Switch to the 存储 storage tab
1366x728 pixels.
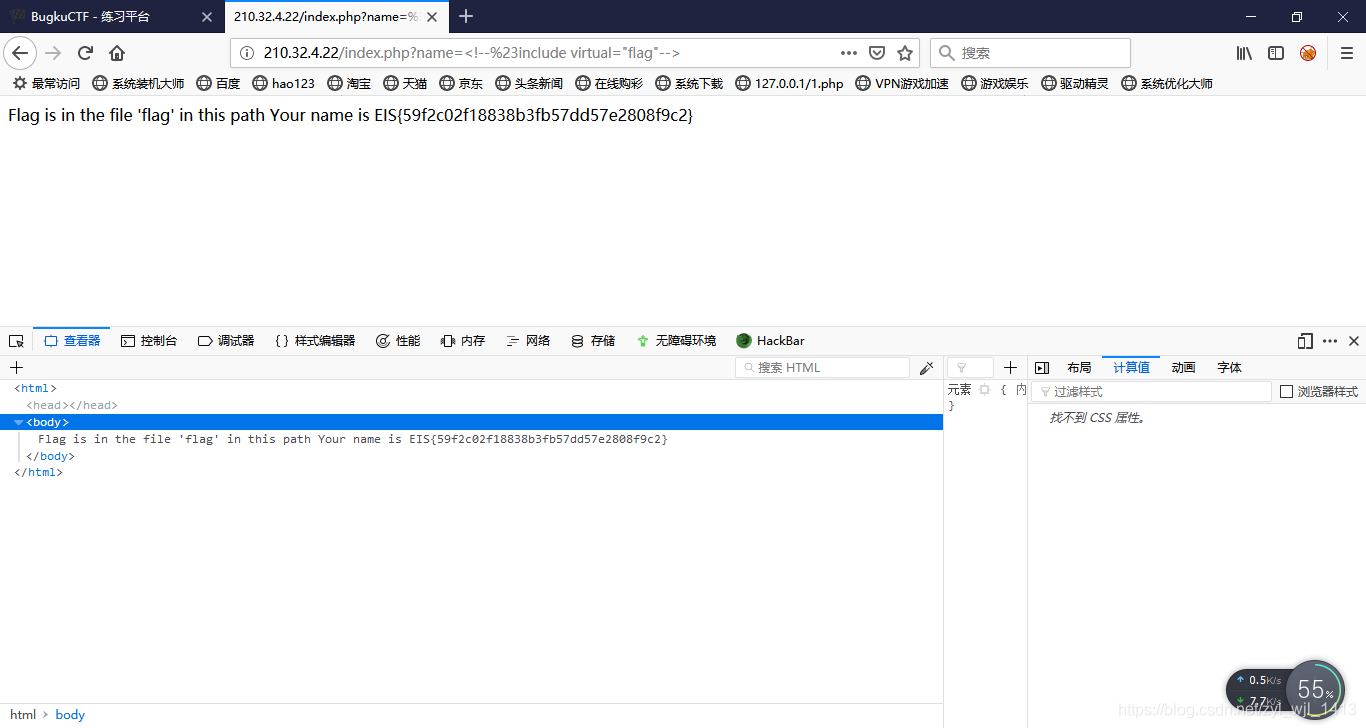(x=593, y=341)
